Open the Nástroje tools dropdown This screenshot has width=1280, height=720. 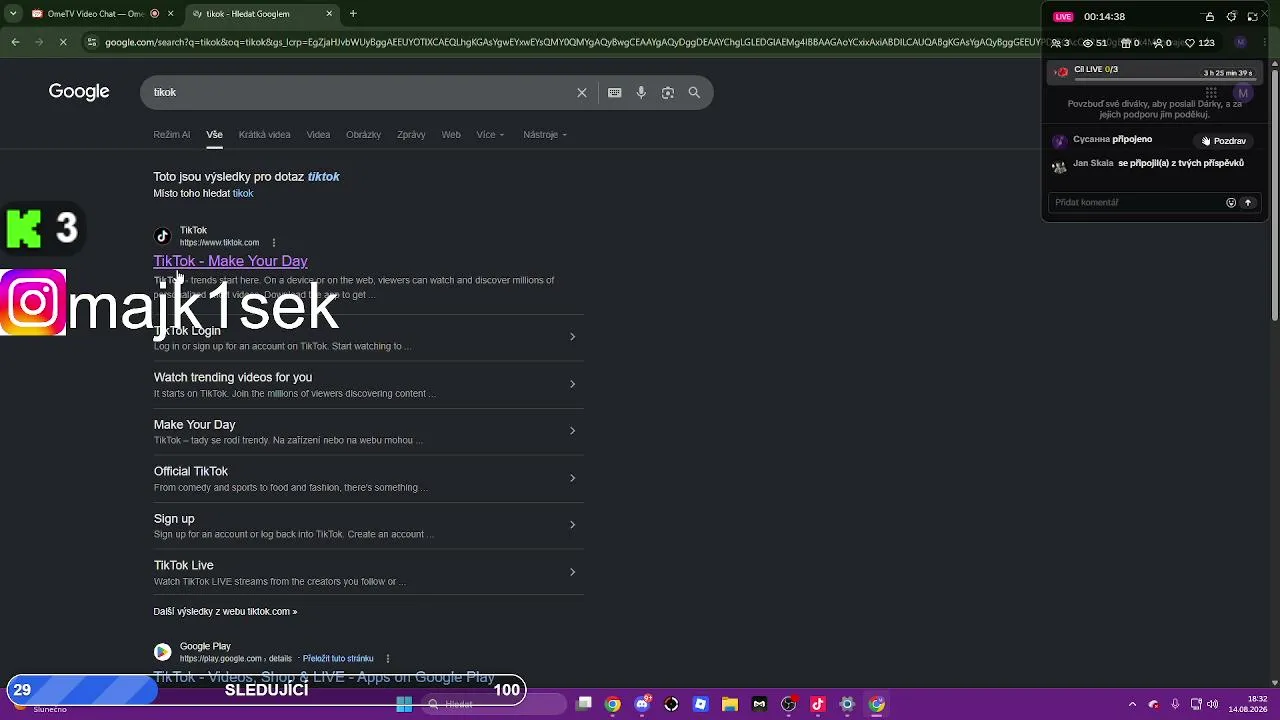[545, 135]
